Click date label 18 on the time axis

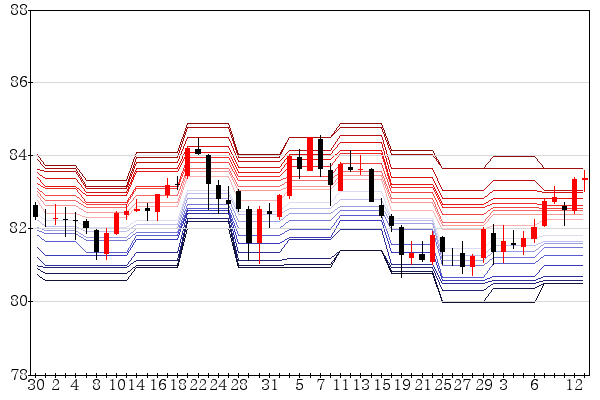point(178,385)
